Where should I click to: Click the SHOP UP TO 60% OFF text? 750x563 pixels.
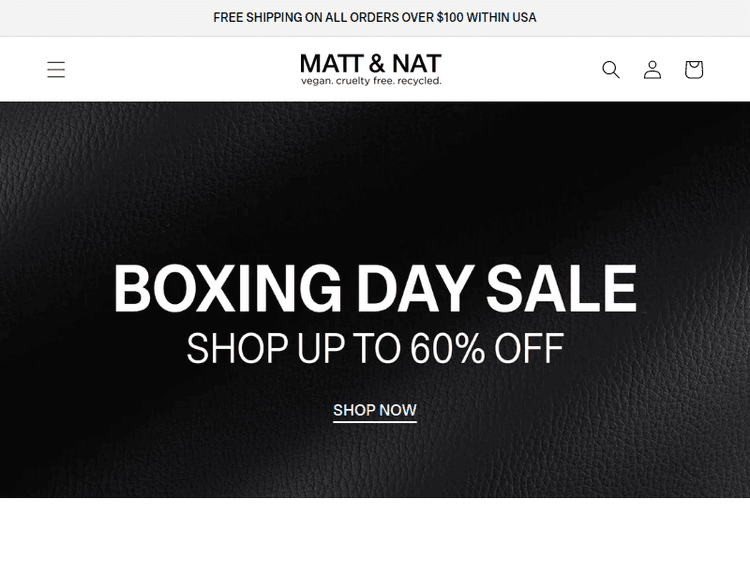point(375,349)
